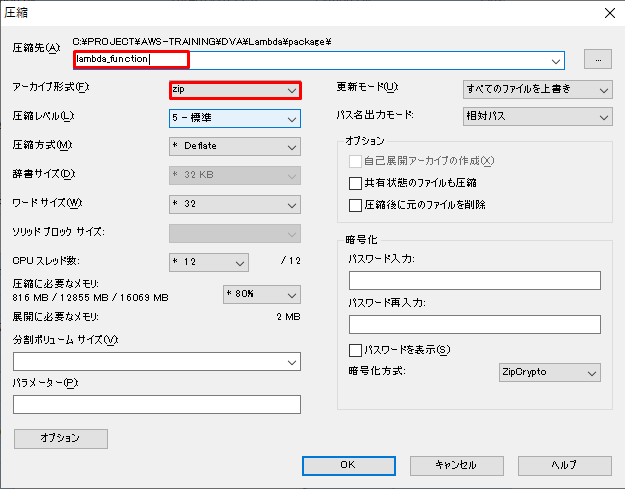Confirm with the OK button

(x=347, y=465)
